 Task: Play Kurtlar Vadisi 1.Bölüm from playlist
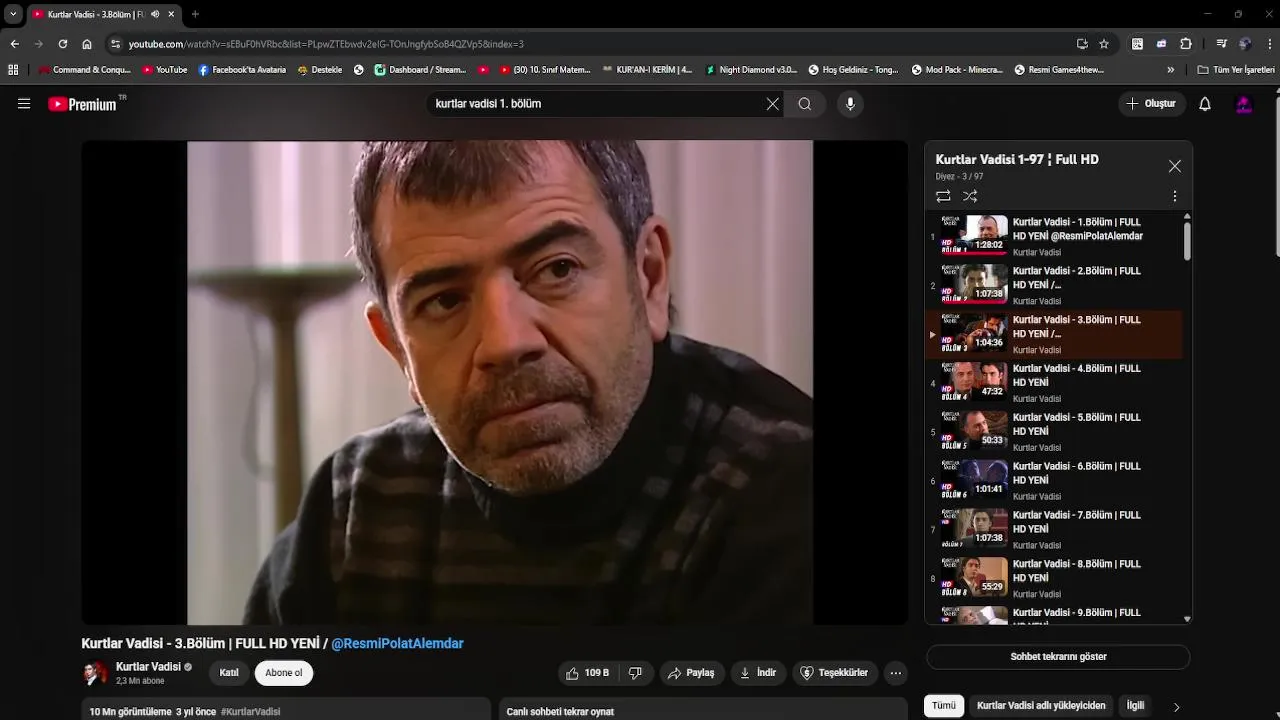pos(1054,237)
